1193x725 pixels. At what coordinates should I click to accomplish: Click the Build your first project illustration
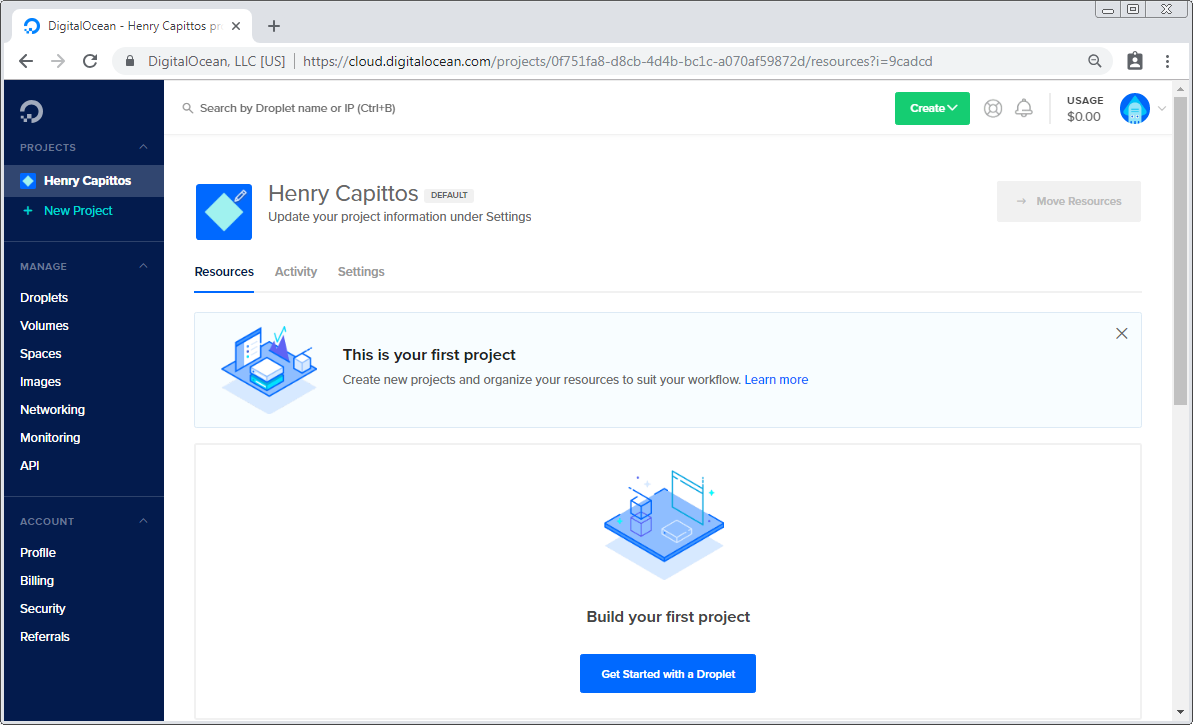pyautogui.click(x=664, y=525)
